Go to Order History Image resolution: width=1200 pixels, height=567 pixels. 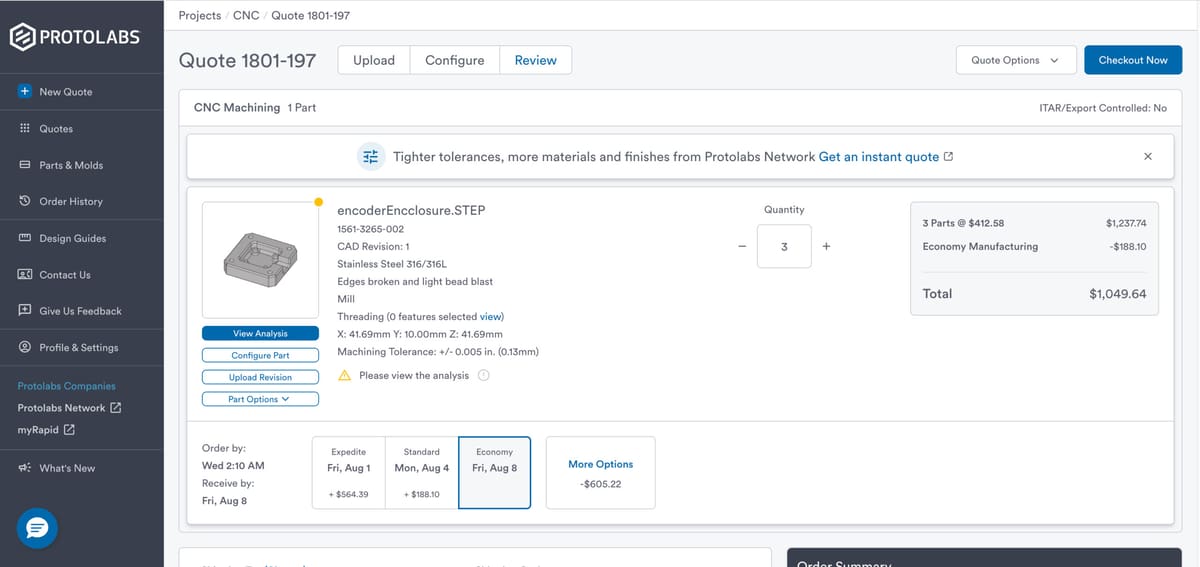pos(71,201)
